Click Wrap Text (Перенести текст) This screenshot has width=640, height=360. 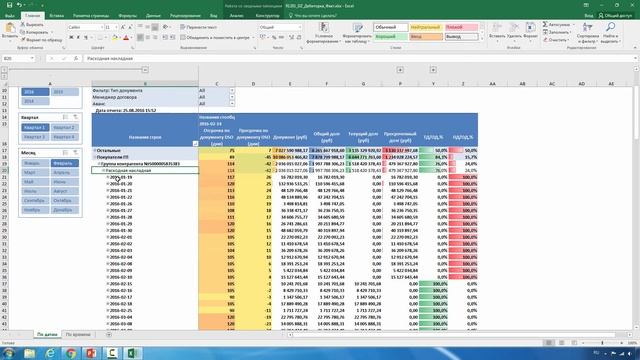199,27
